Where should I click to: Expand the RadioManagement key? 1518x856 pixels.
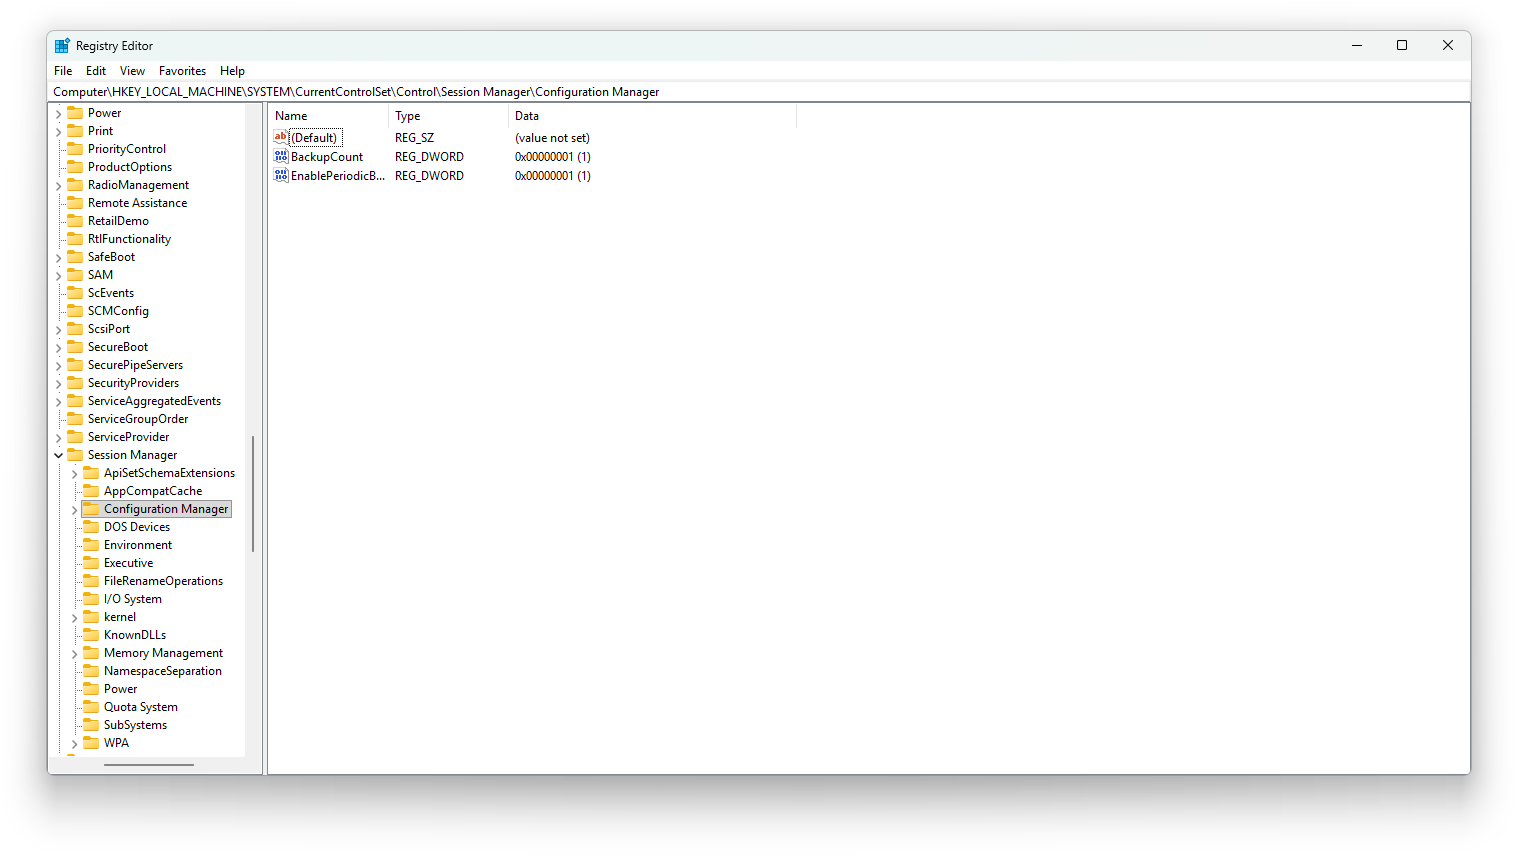pyautogui.click(x=59, y=186)
